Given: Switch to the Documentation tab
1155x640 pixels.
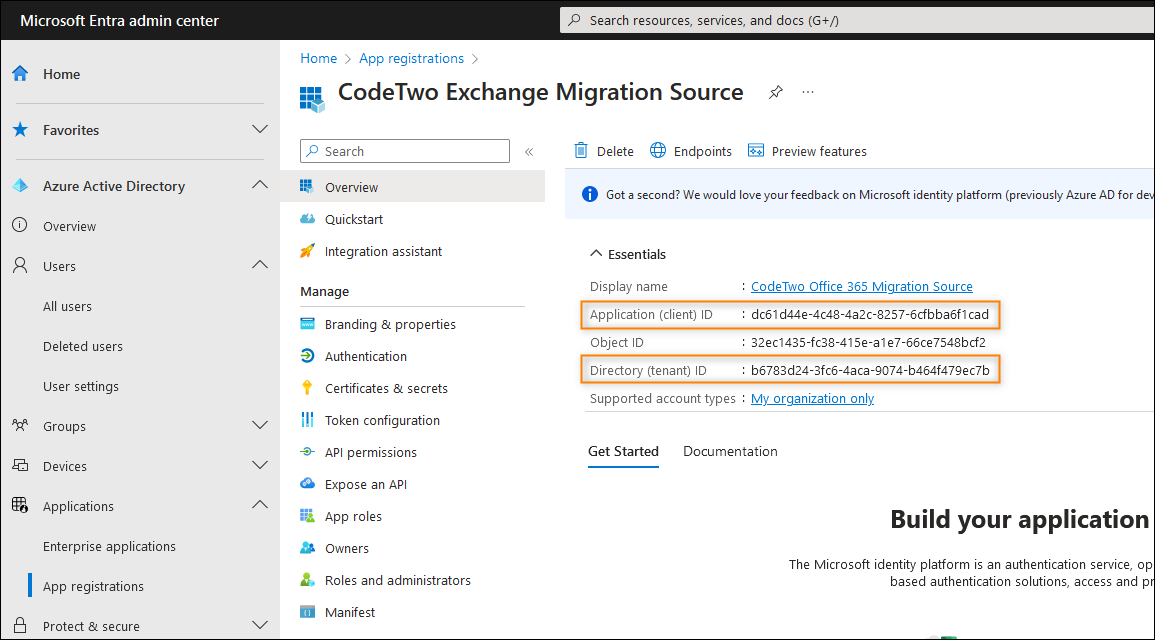Looking at the screenshot, I should [730, 451].
